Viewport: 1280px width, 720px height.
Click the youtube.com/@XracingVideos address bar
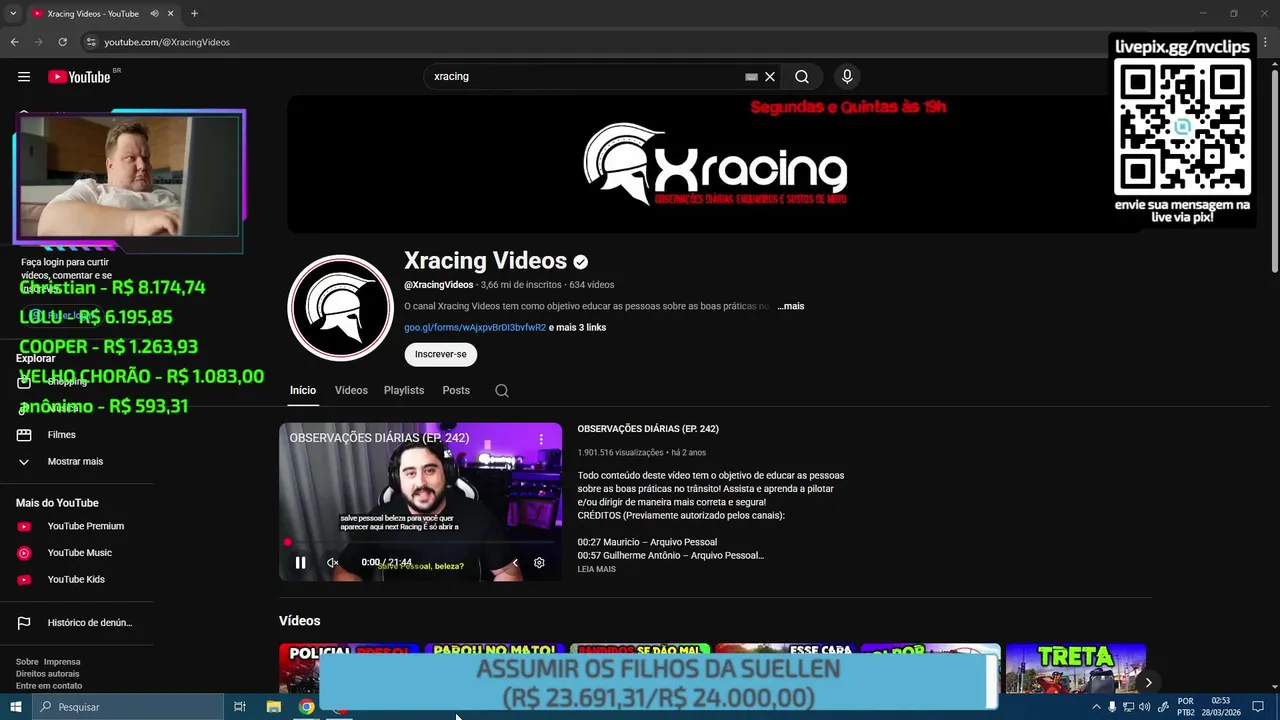click(167, 42)
